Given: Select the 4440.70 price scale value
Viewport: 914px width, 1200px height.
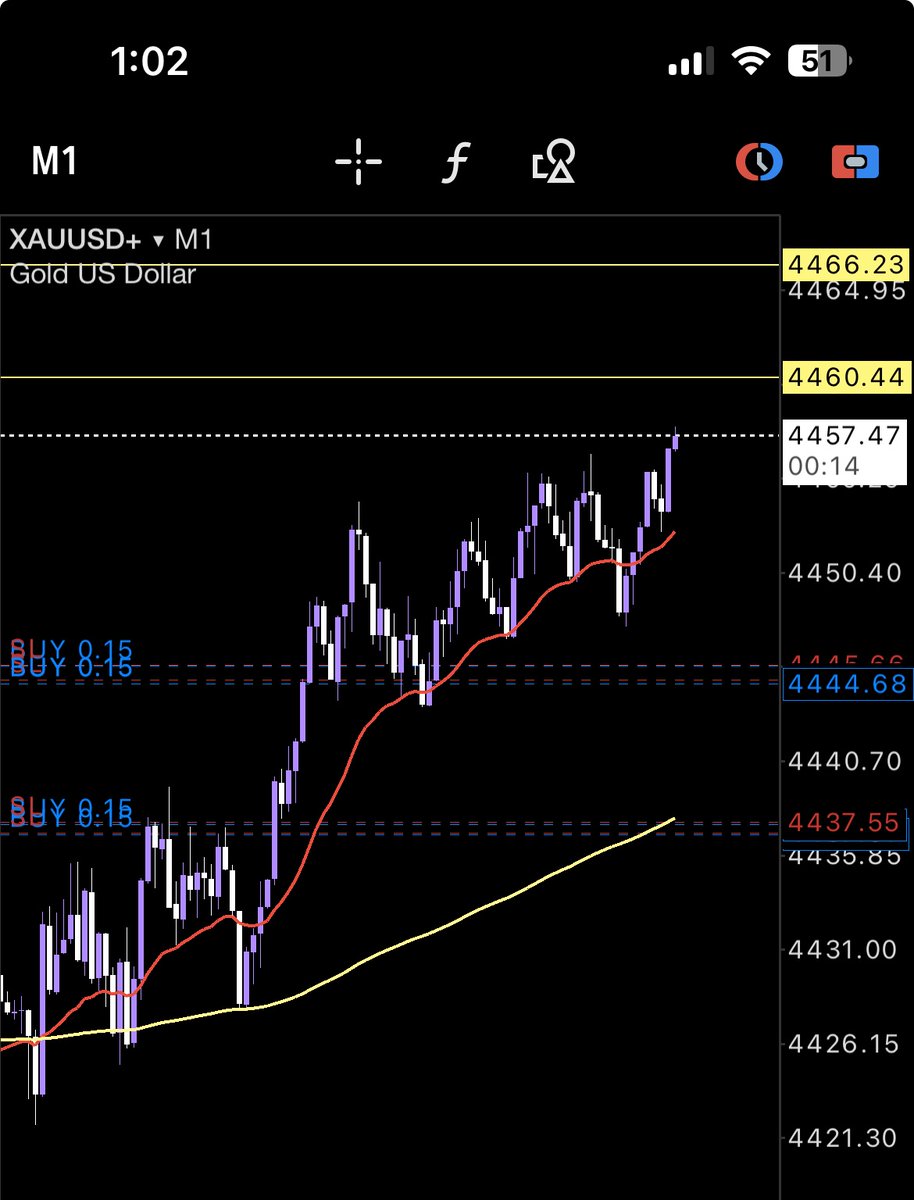Looking at the screenshot, I should coord(845,762).
